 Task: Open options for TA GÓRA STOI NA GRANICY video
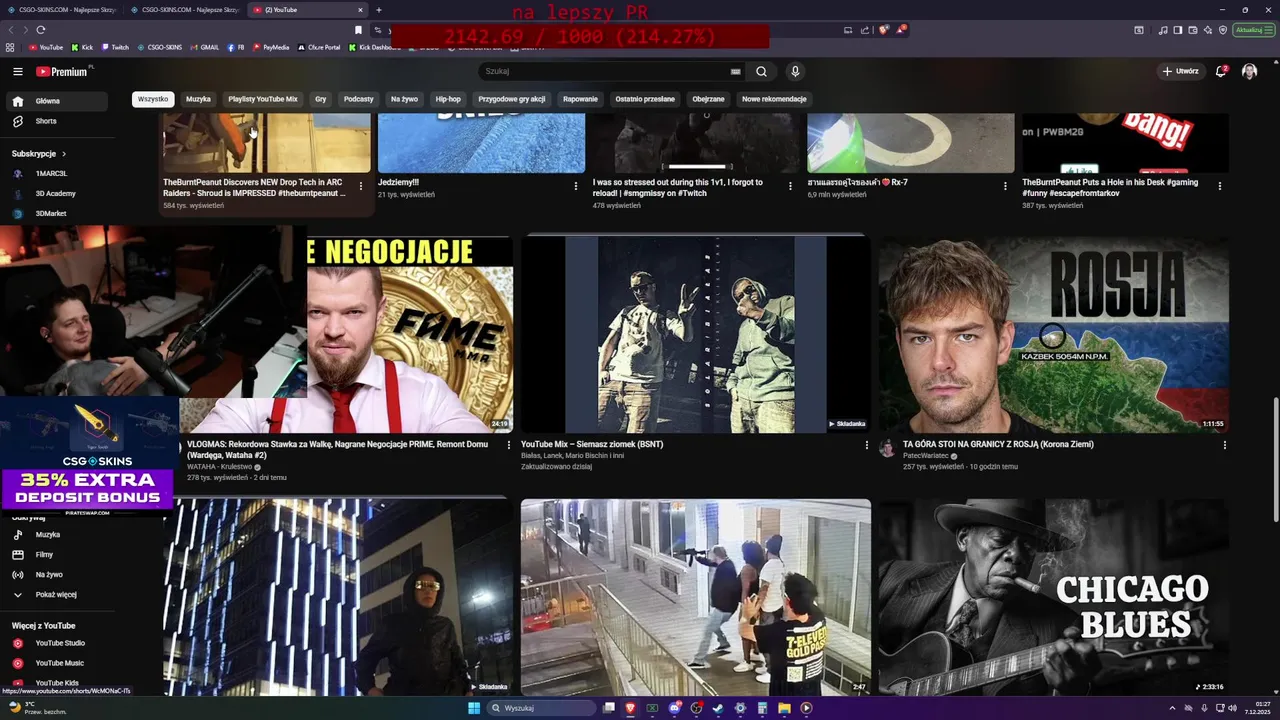(1224, 445)
